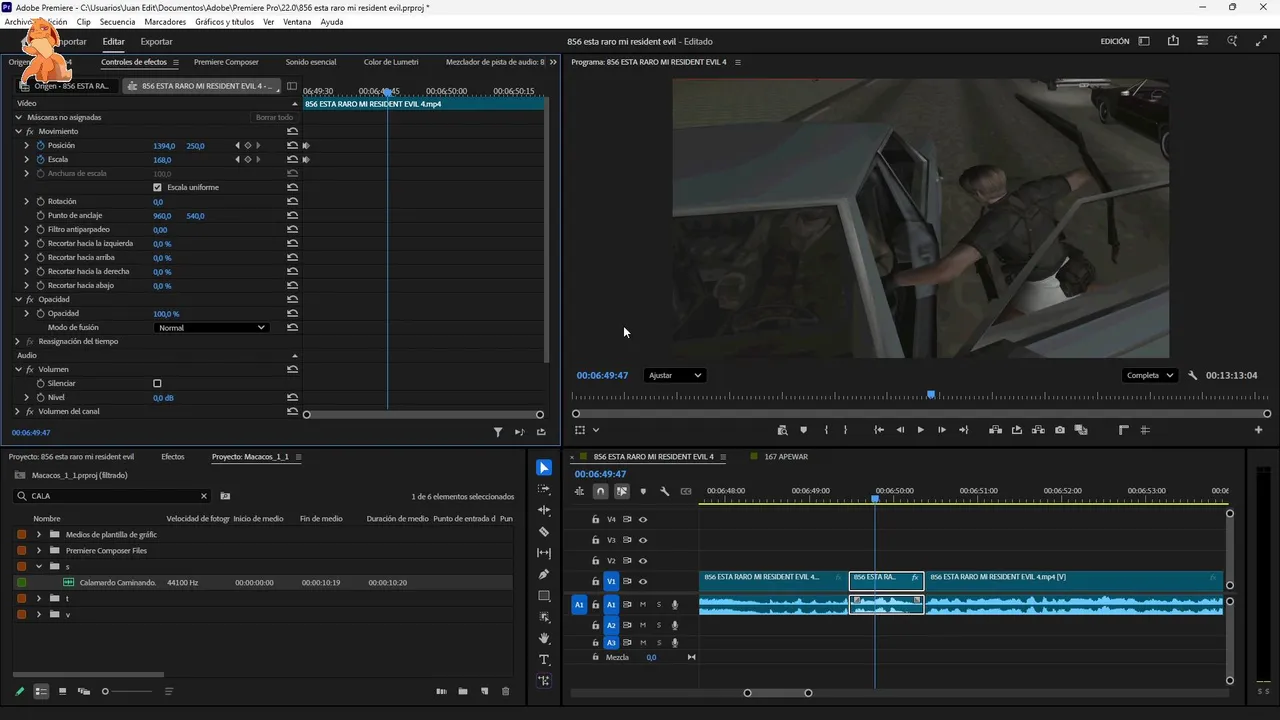Select the Track Select Forward tool
This screenshot has height=720, width=1280.
pyautogui.click(x=544, y=489)
